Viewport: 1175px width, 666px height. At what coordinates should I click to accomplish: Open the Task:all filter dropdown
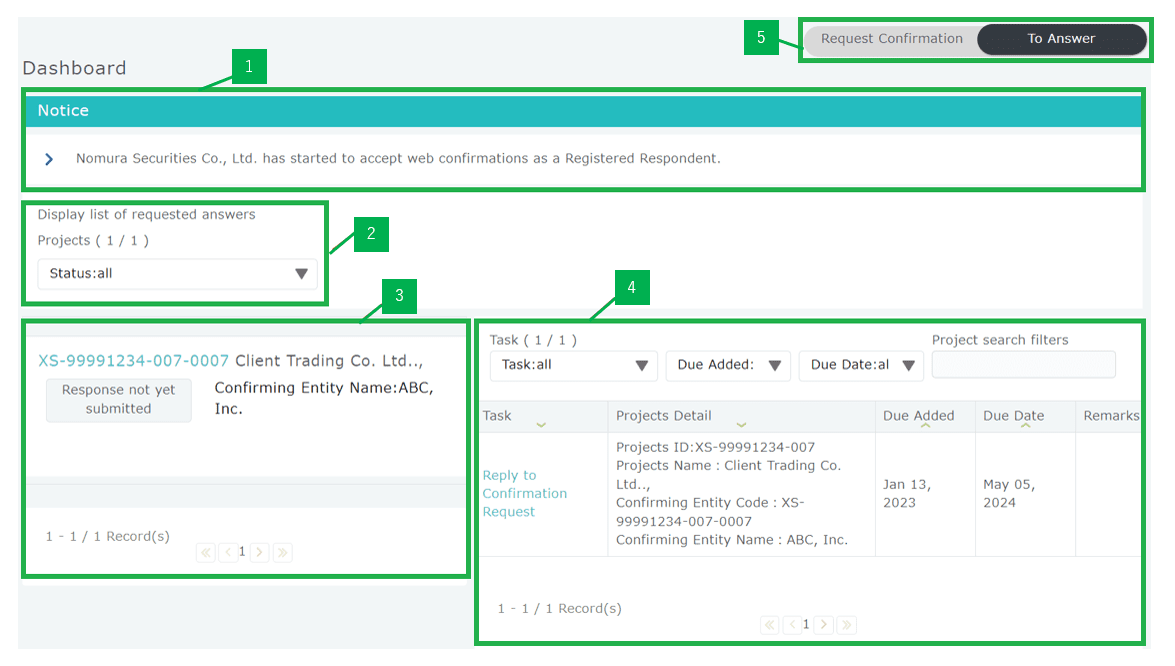click(x=574, y=366)
